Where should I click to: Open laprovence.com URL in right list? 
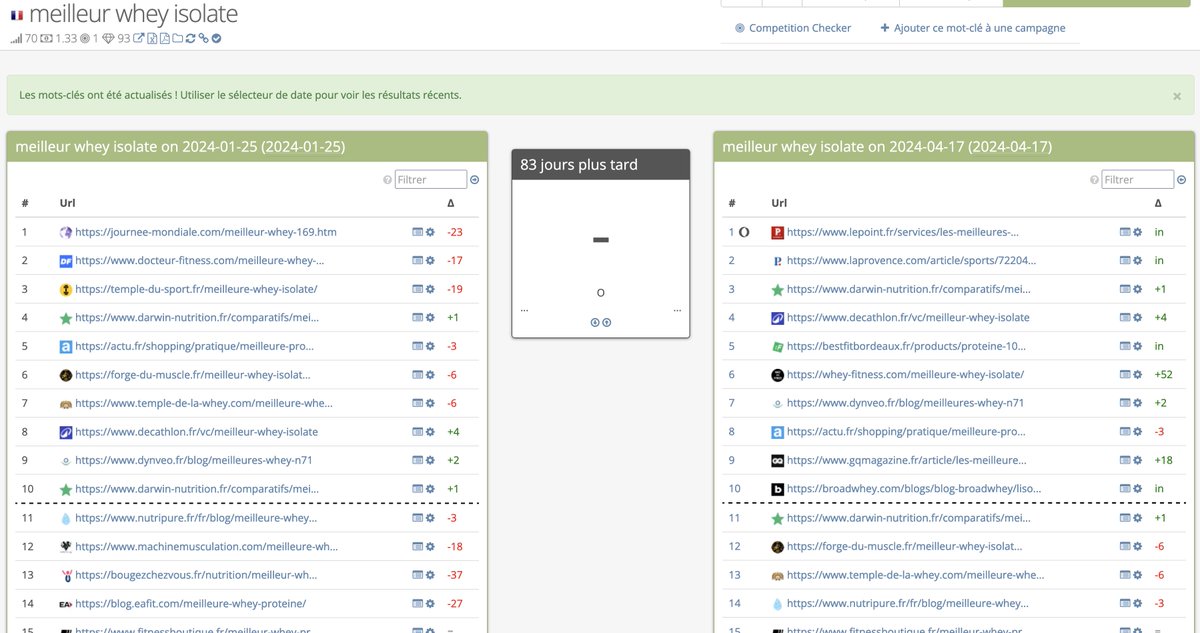point(912,261)
